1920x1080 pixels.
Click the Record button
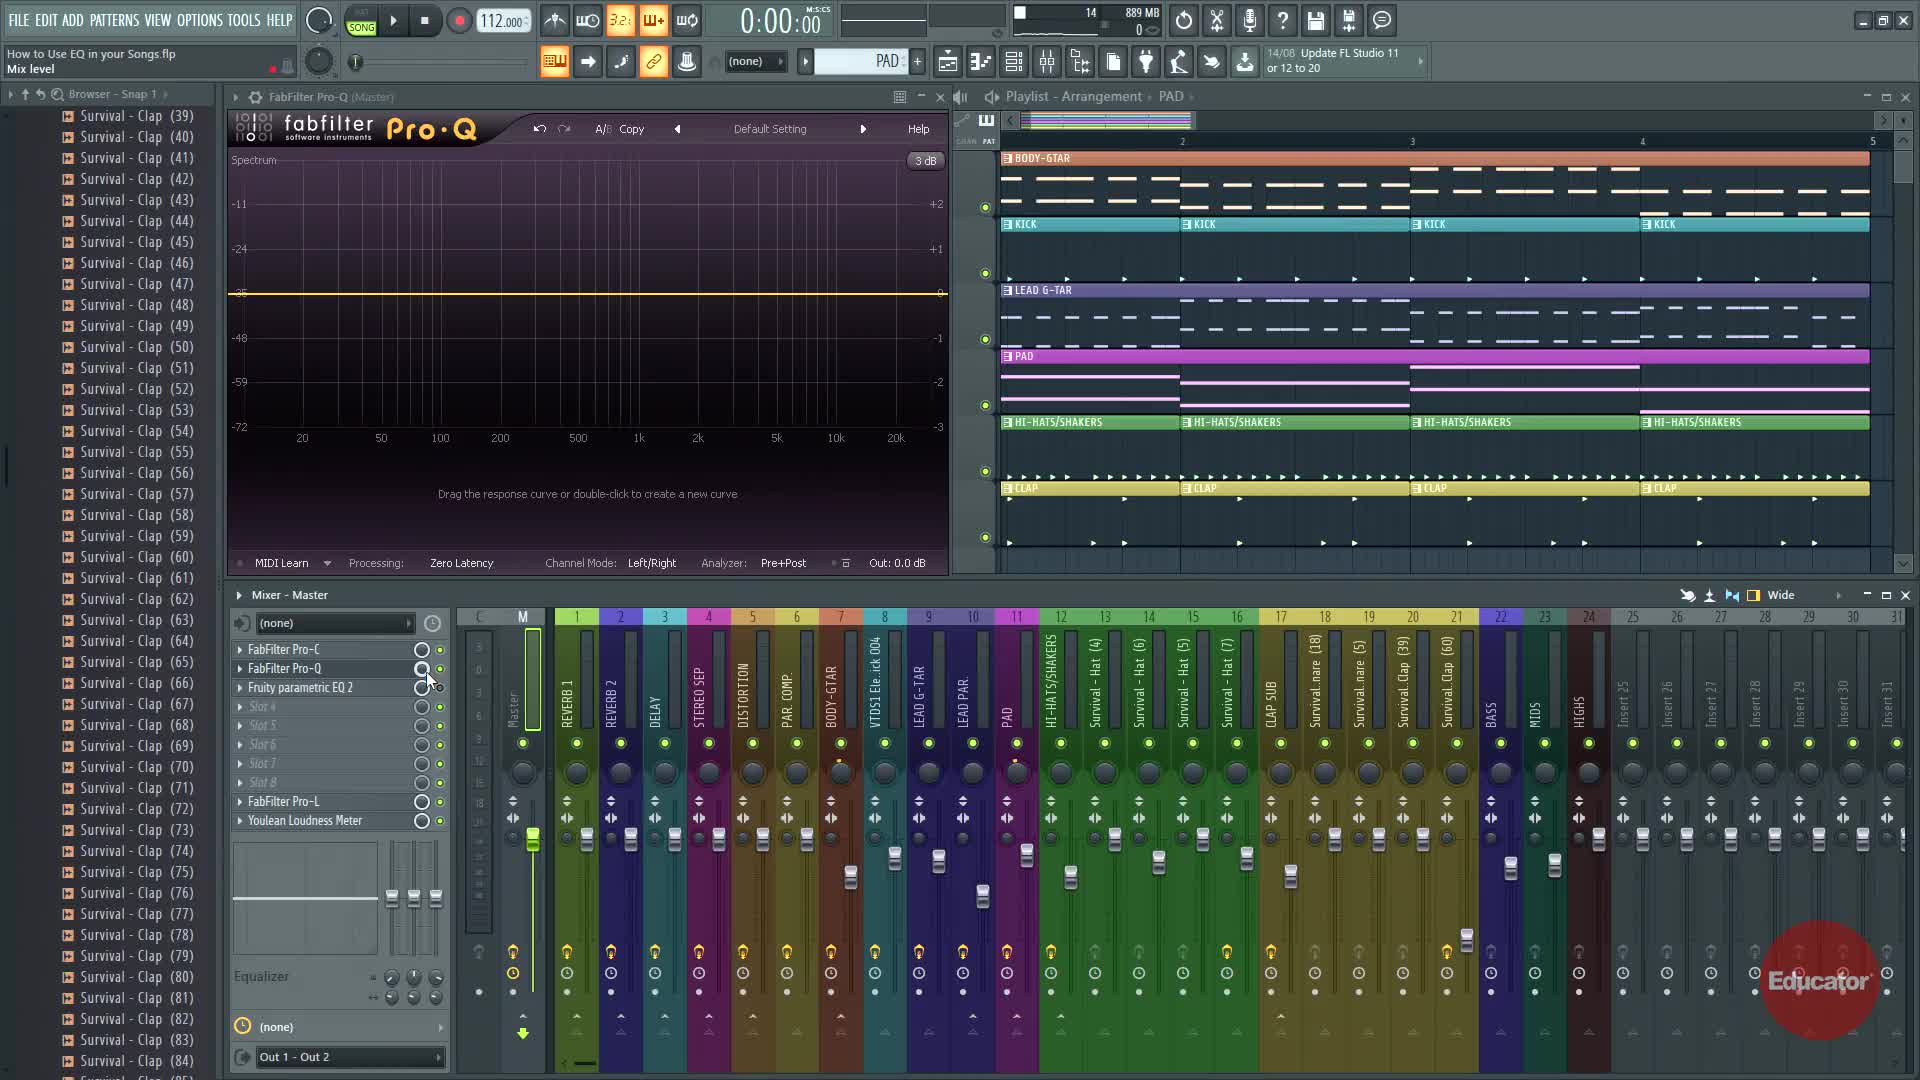pyautogui.click(x=459, y=20)
